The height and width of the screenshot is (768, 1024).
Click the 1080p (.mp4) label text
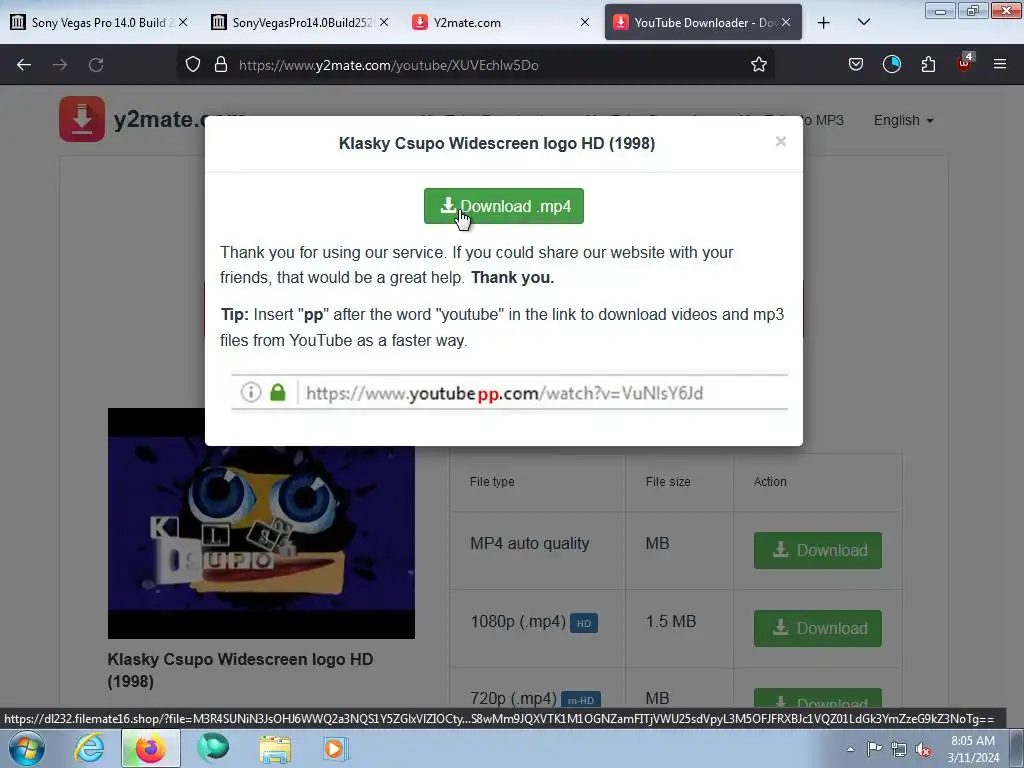click(x=518, y=621)
